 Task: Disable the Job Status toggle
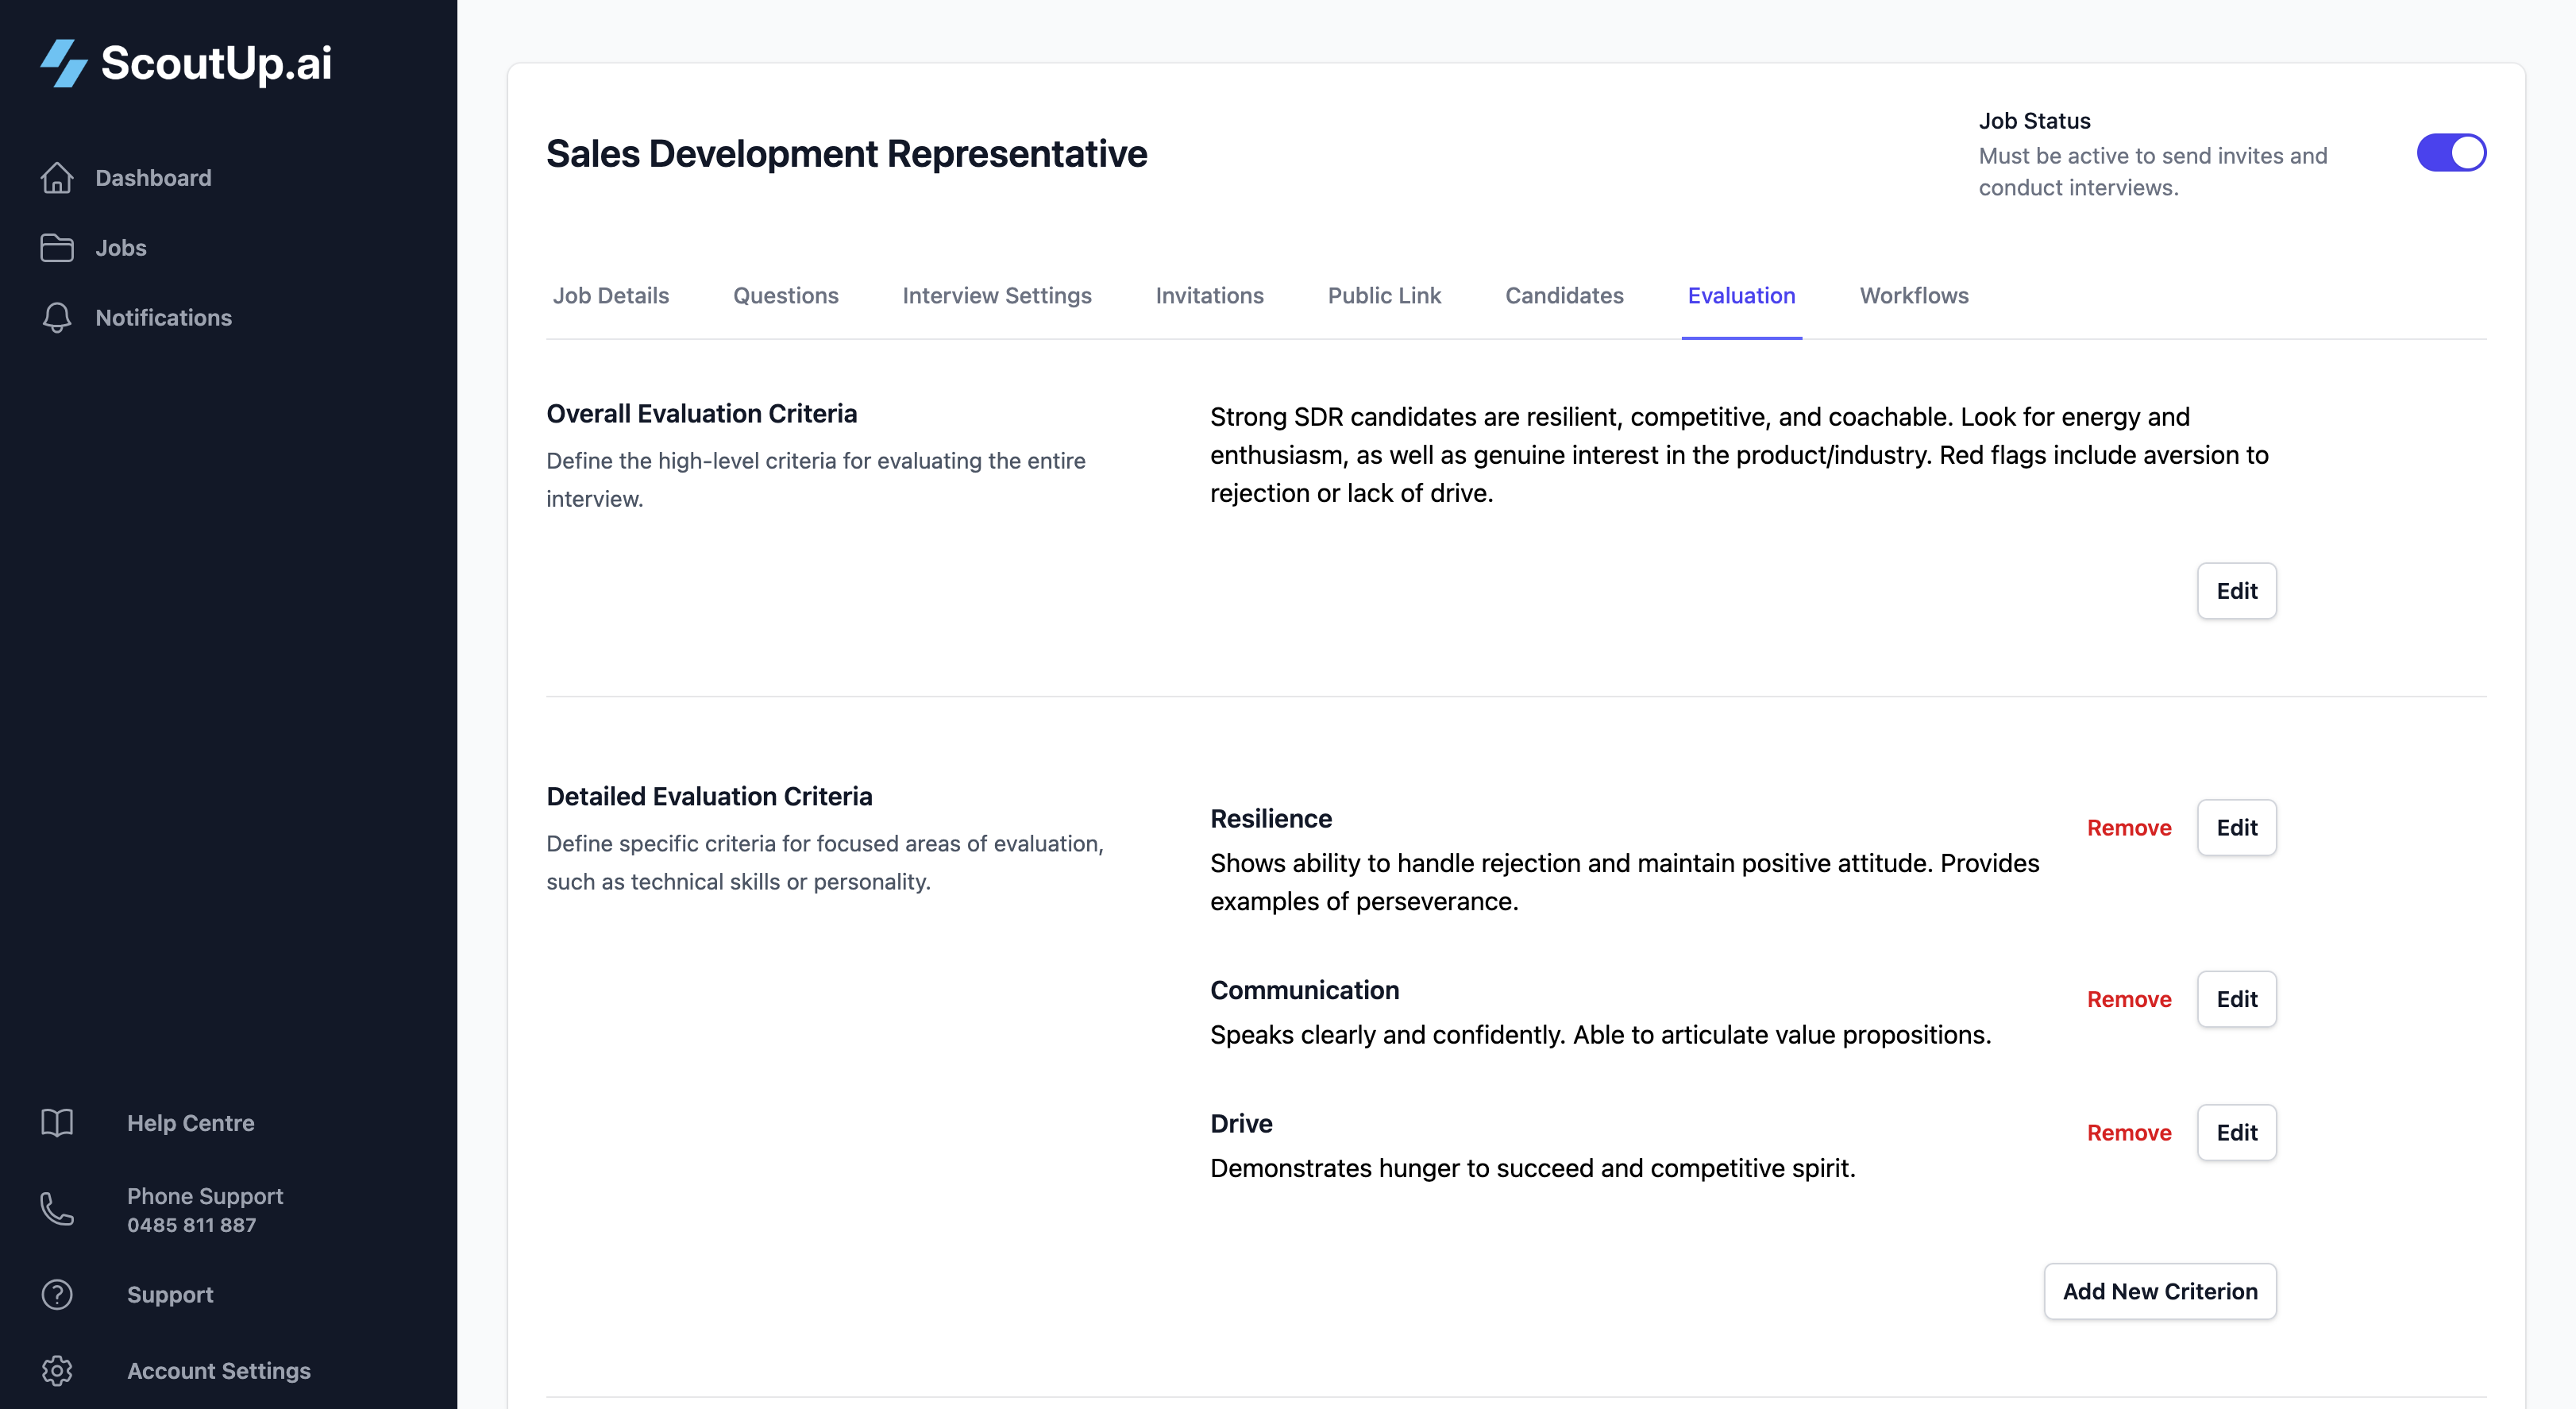(2452, 152)
